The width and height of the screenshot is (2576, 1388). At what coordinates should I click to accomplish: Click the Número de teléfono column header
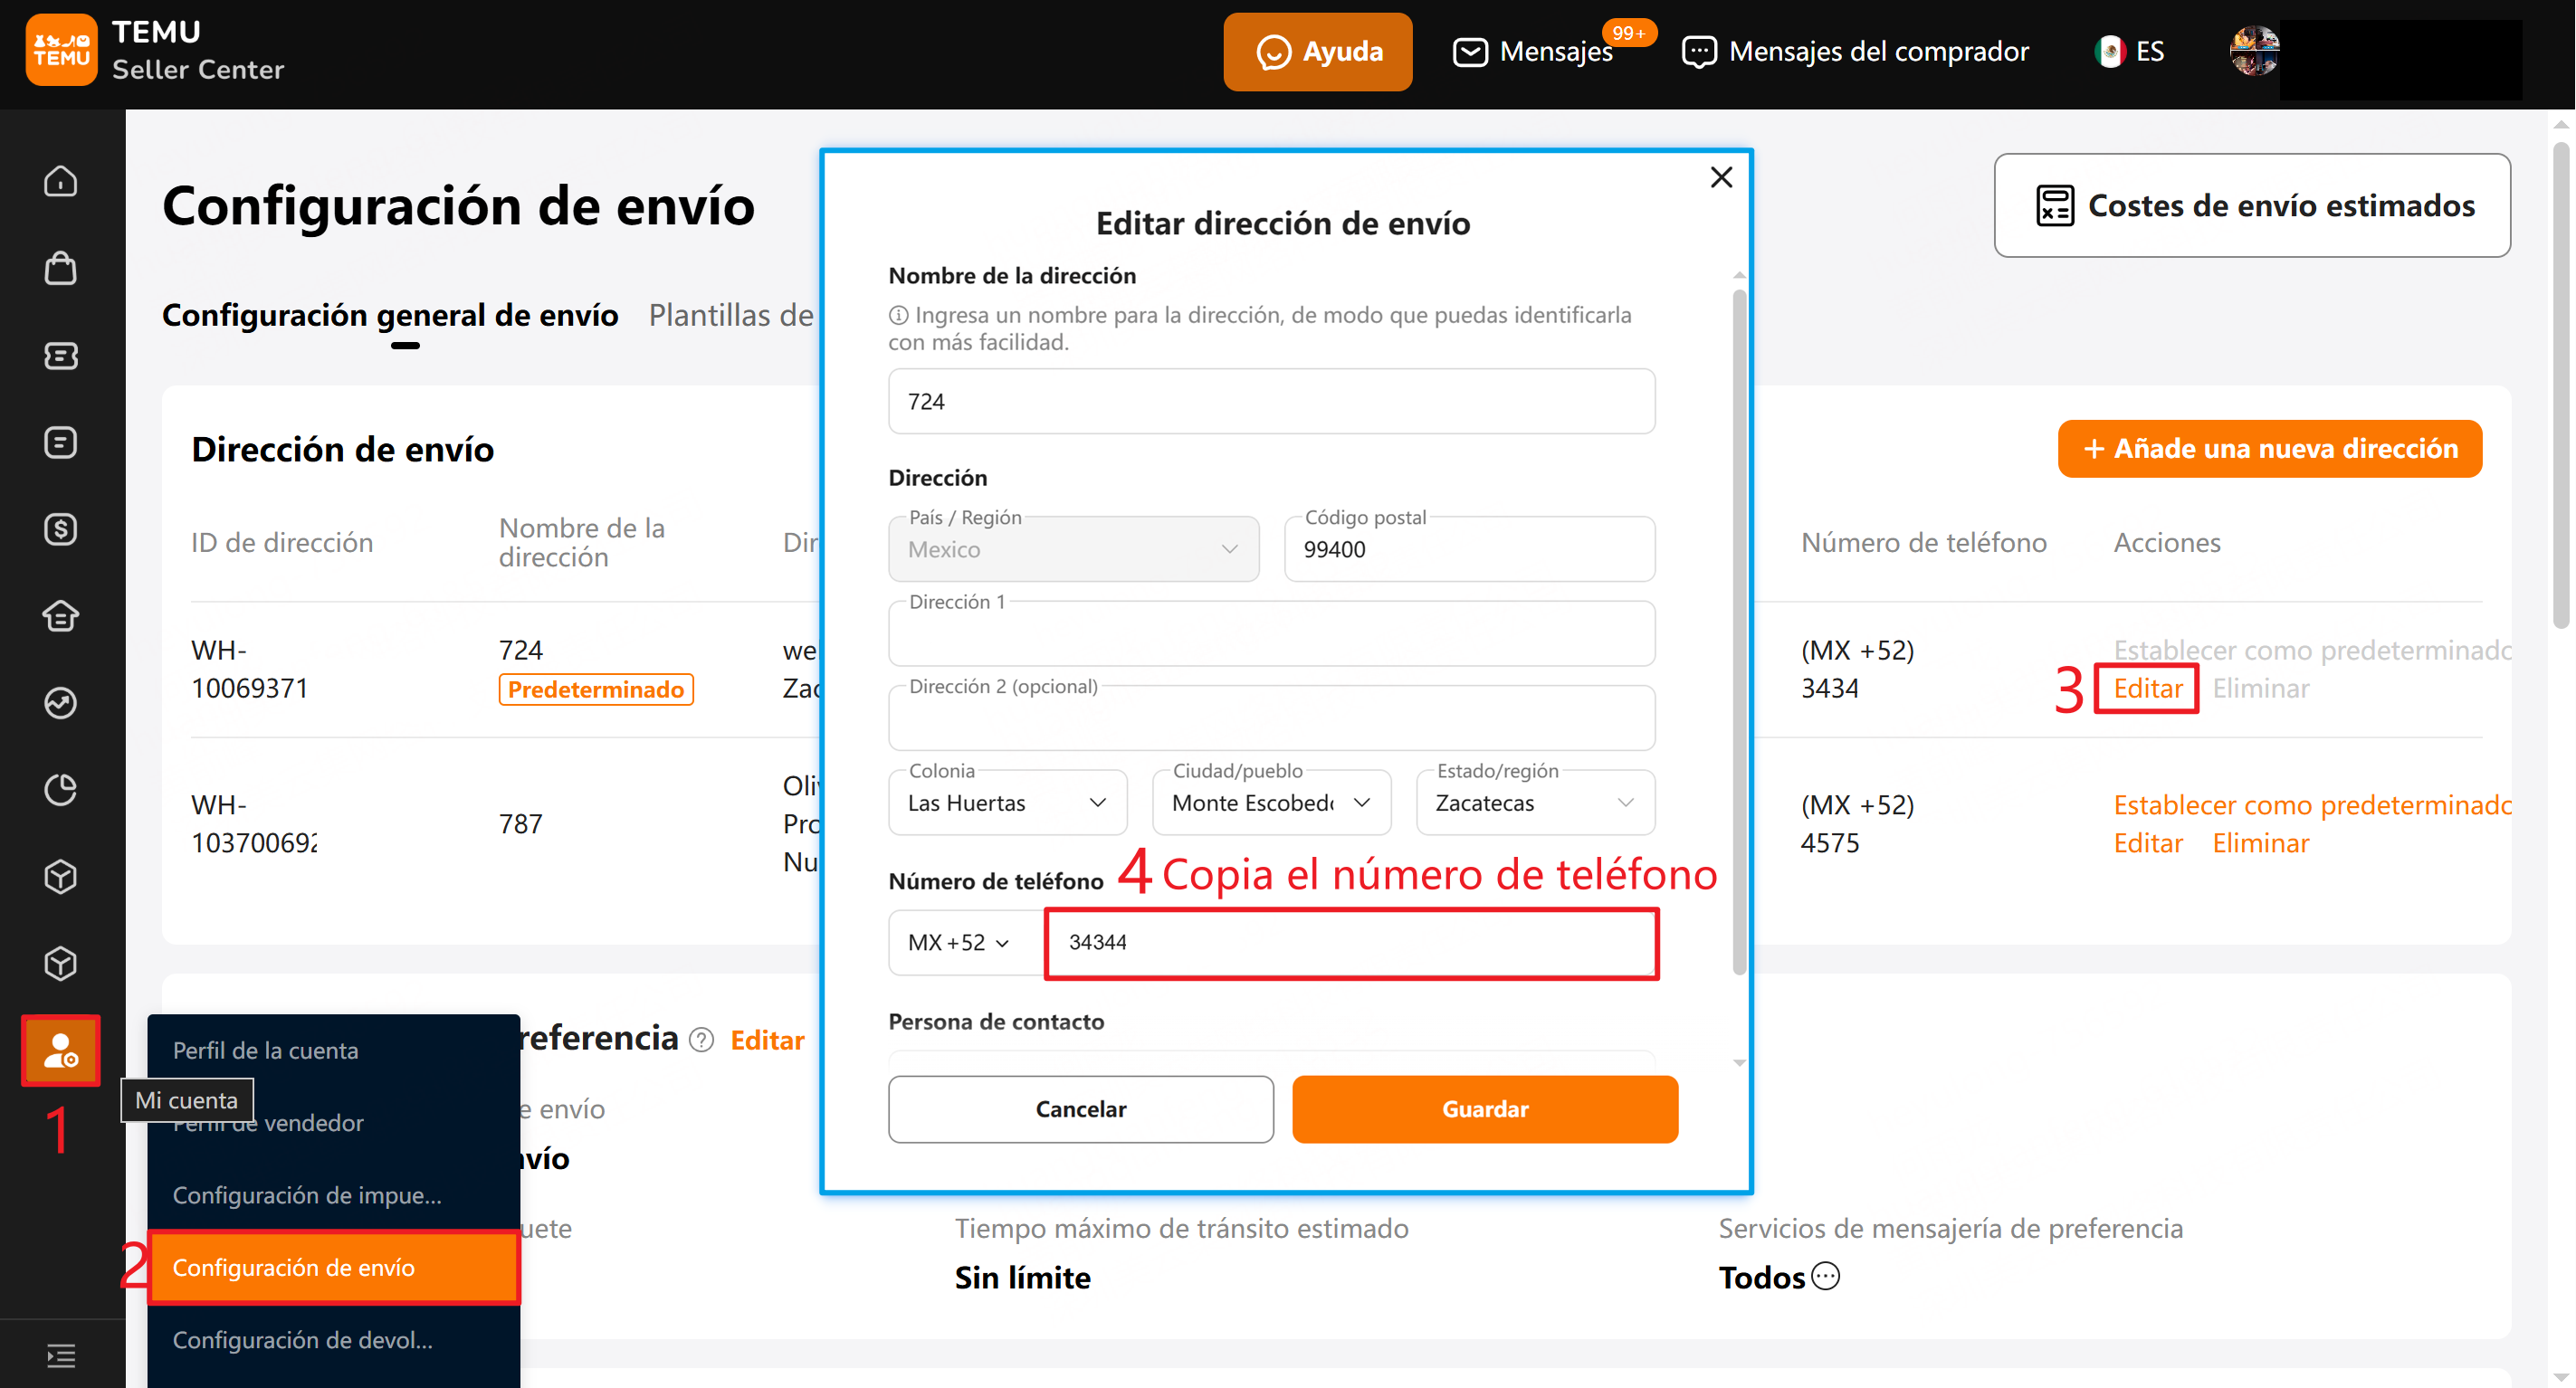click(1923, 542)
